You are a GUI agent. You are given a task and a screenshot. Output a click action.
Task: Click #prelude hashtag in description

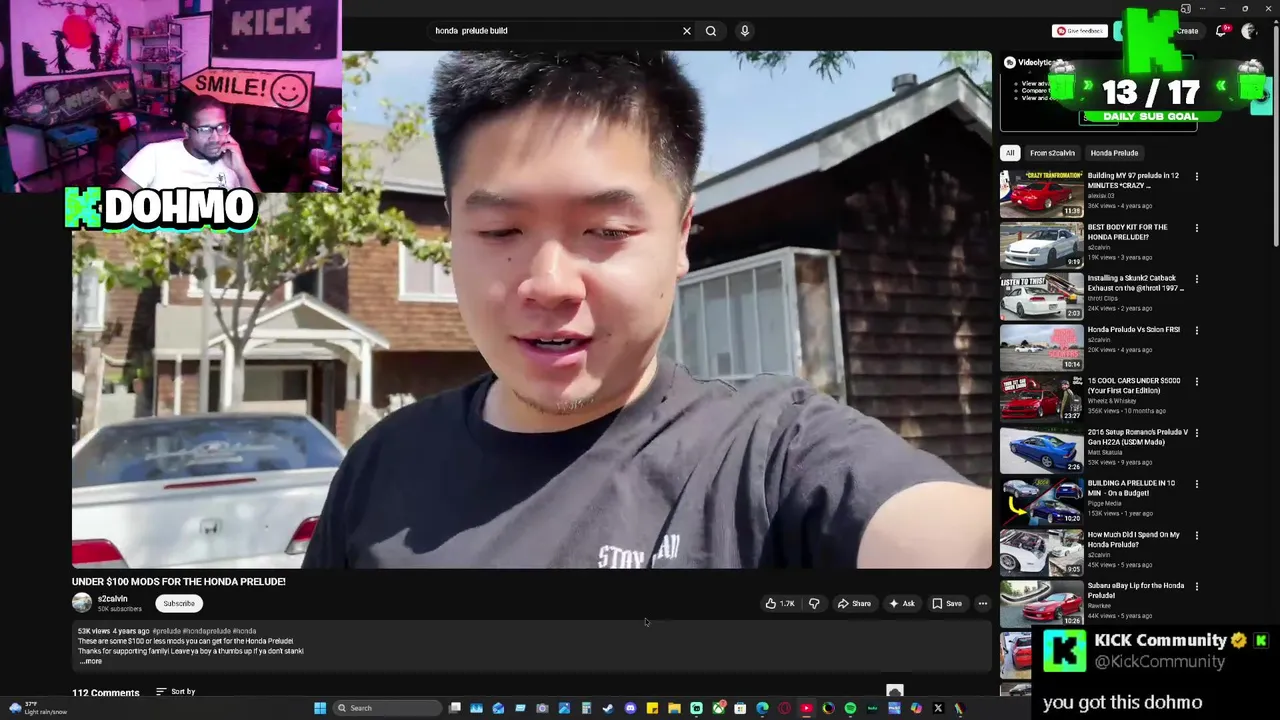tap(166, 631)
